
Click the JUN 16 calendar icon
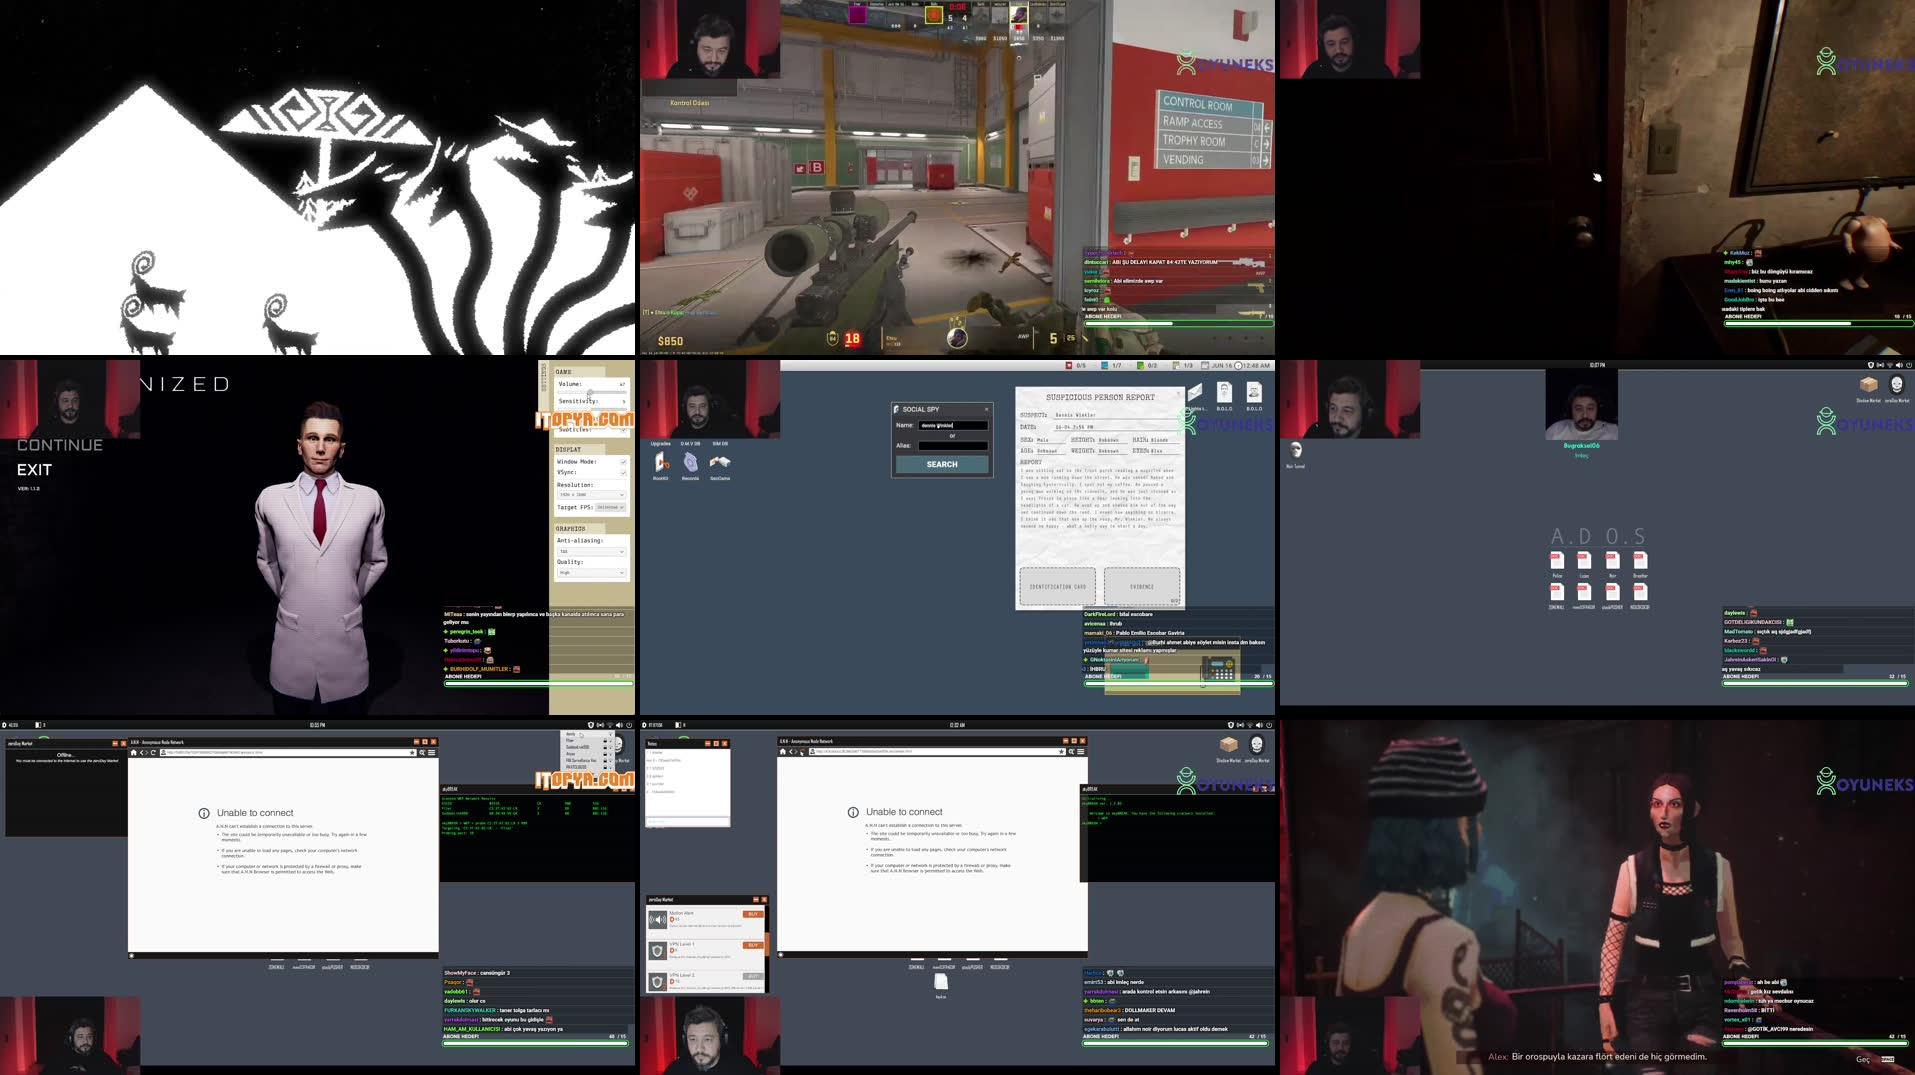coord(1206,365)
